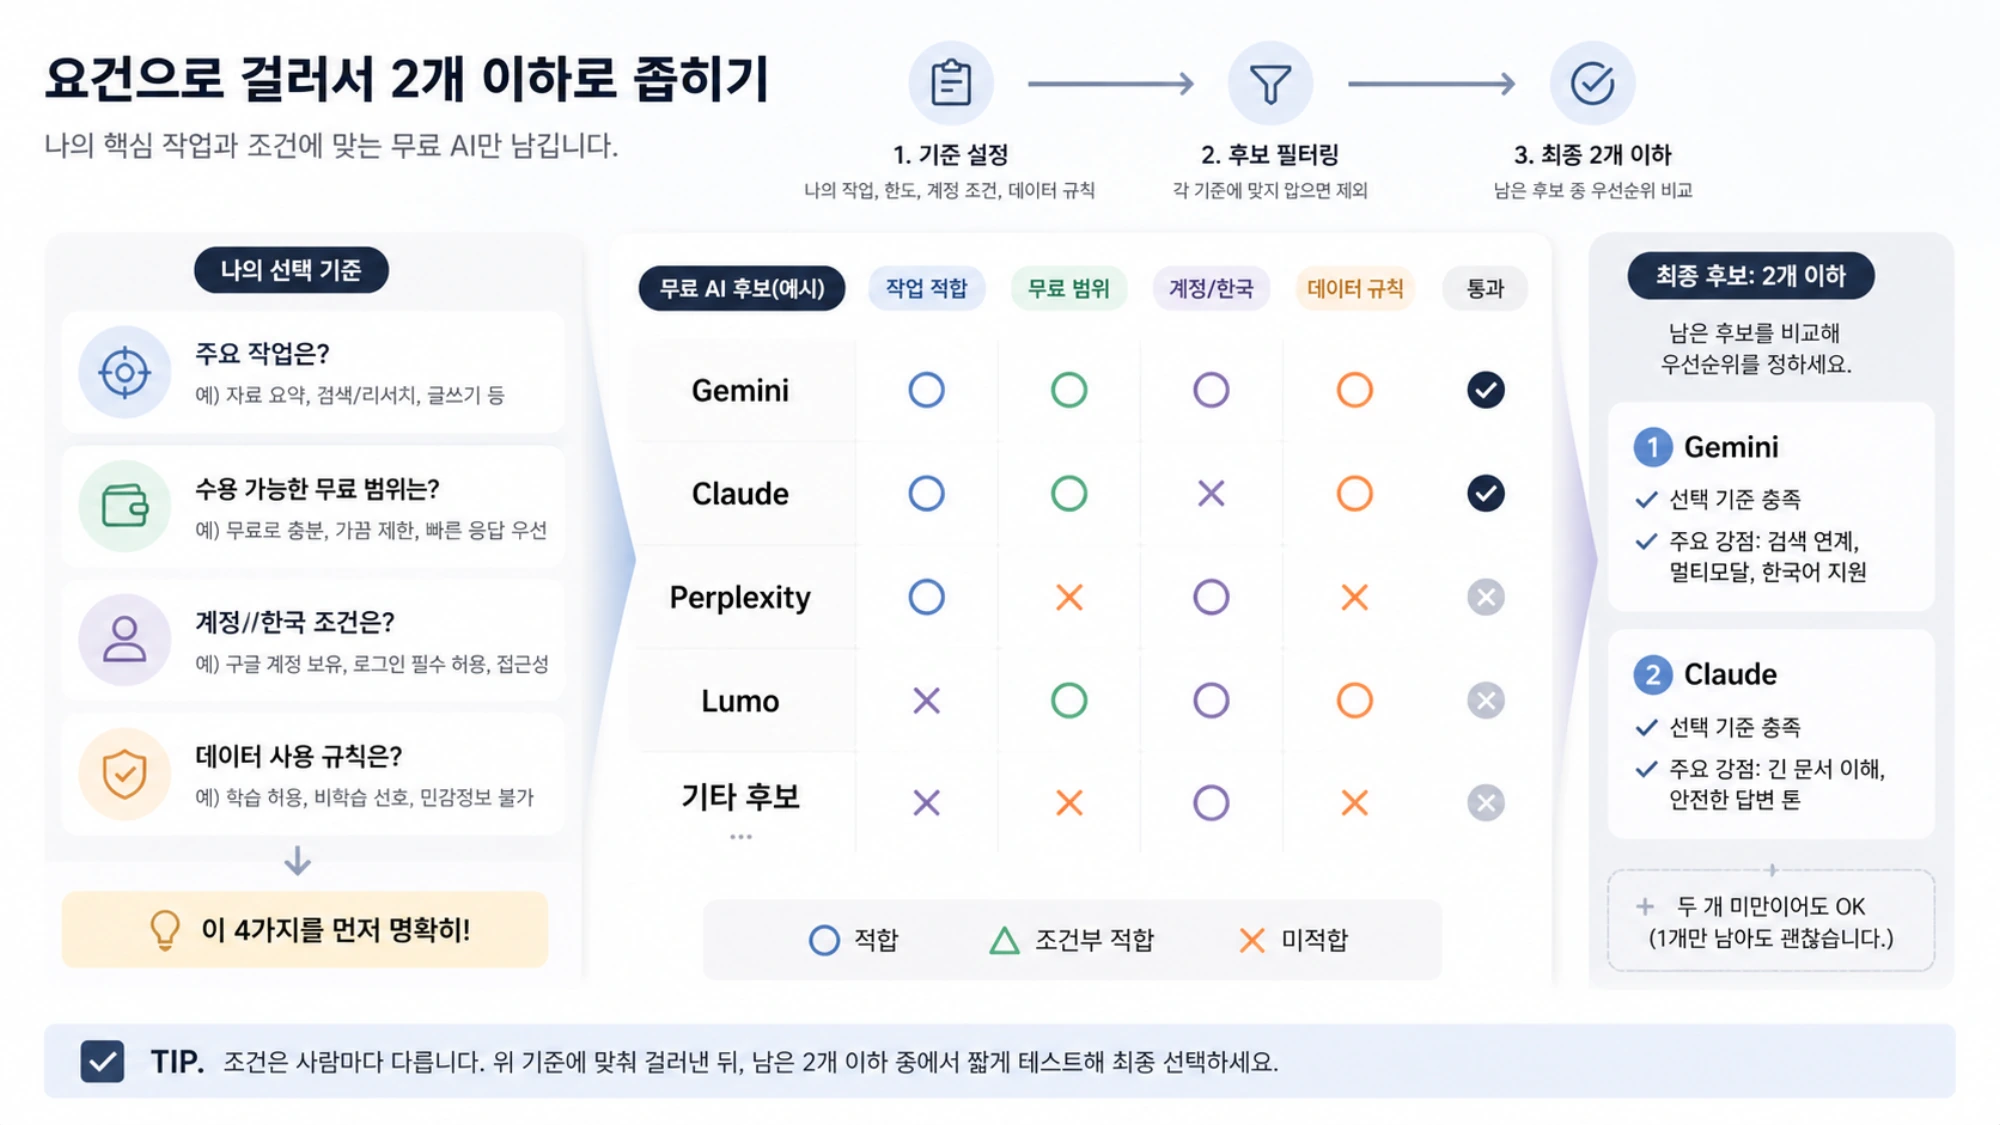Click the 이 4가지를 먼저 명확히! banner
Screen dimensions: 2000x1125
click(305, 930)
